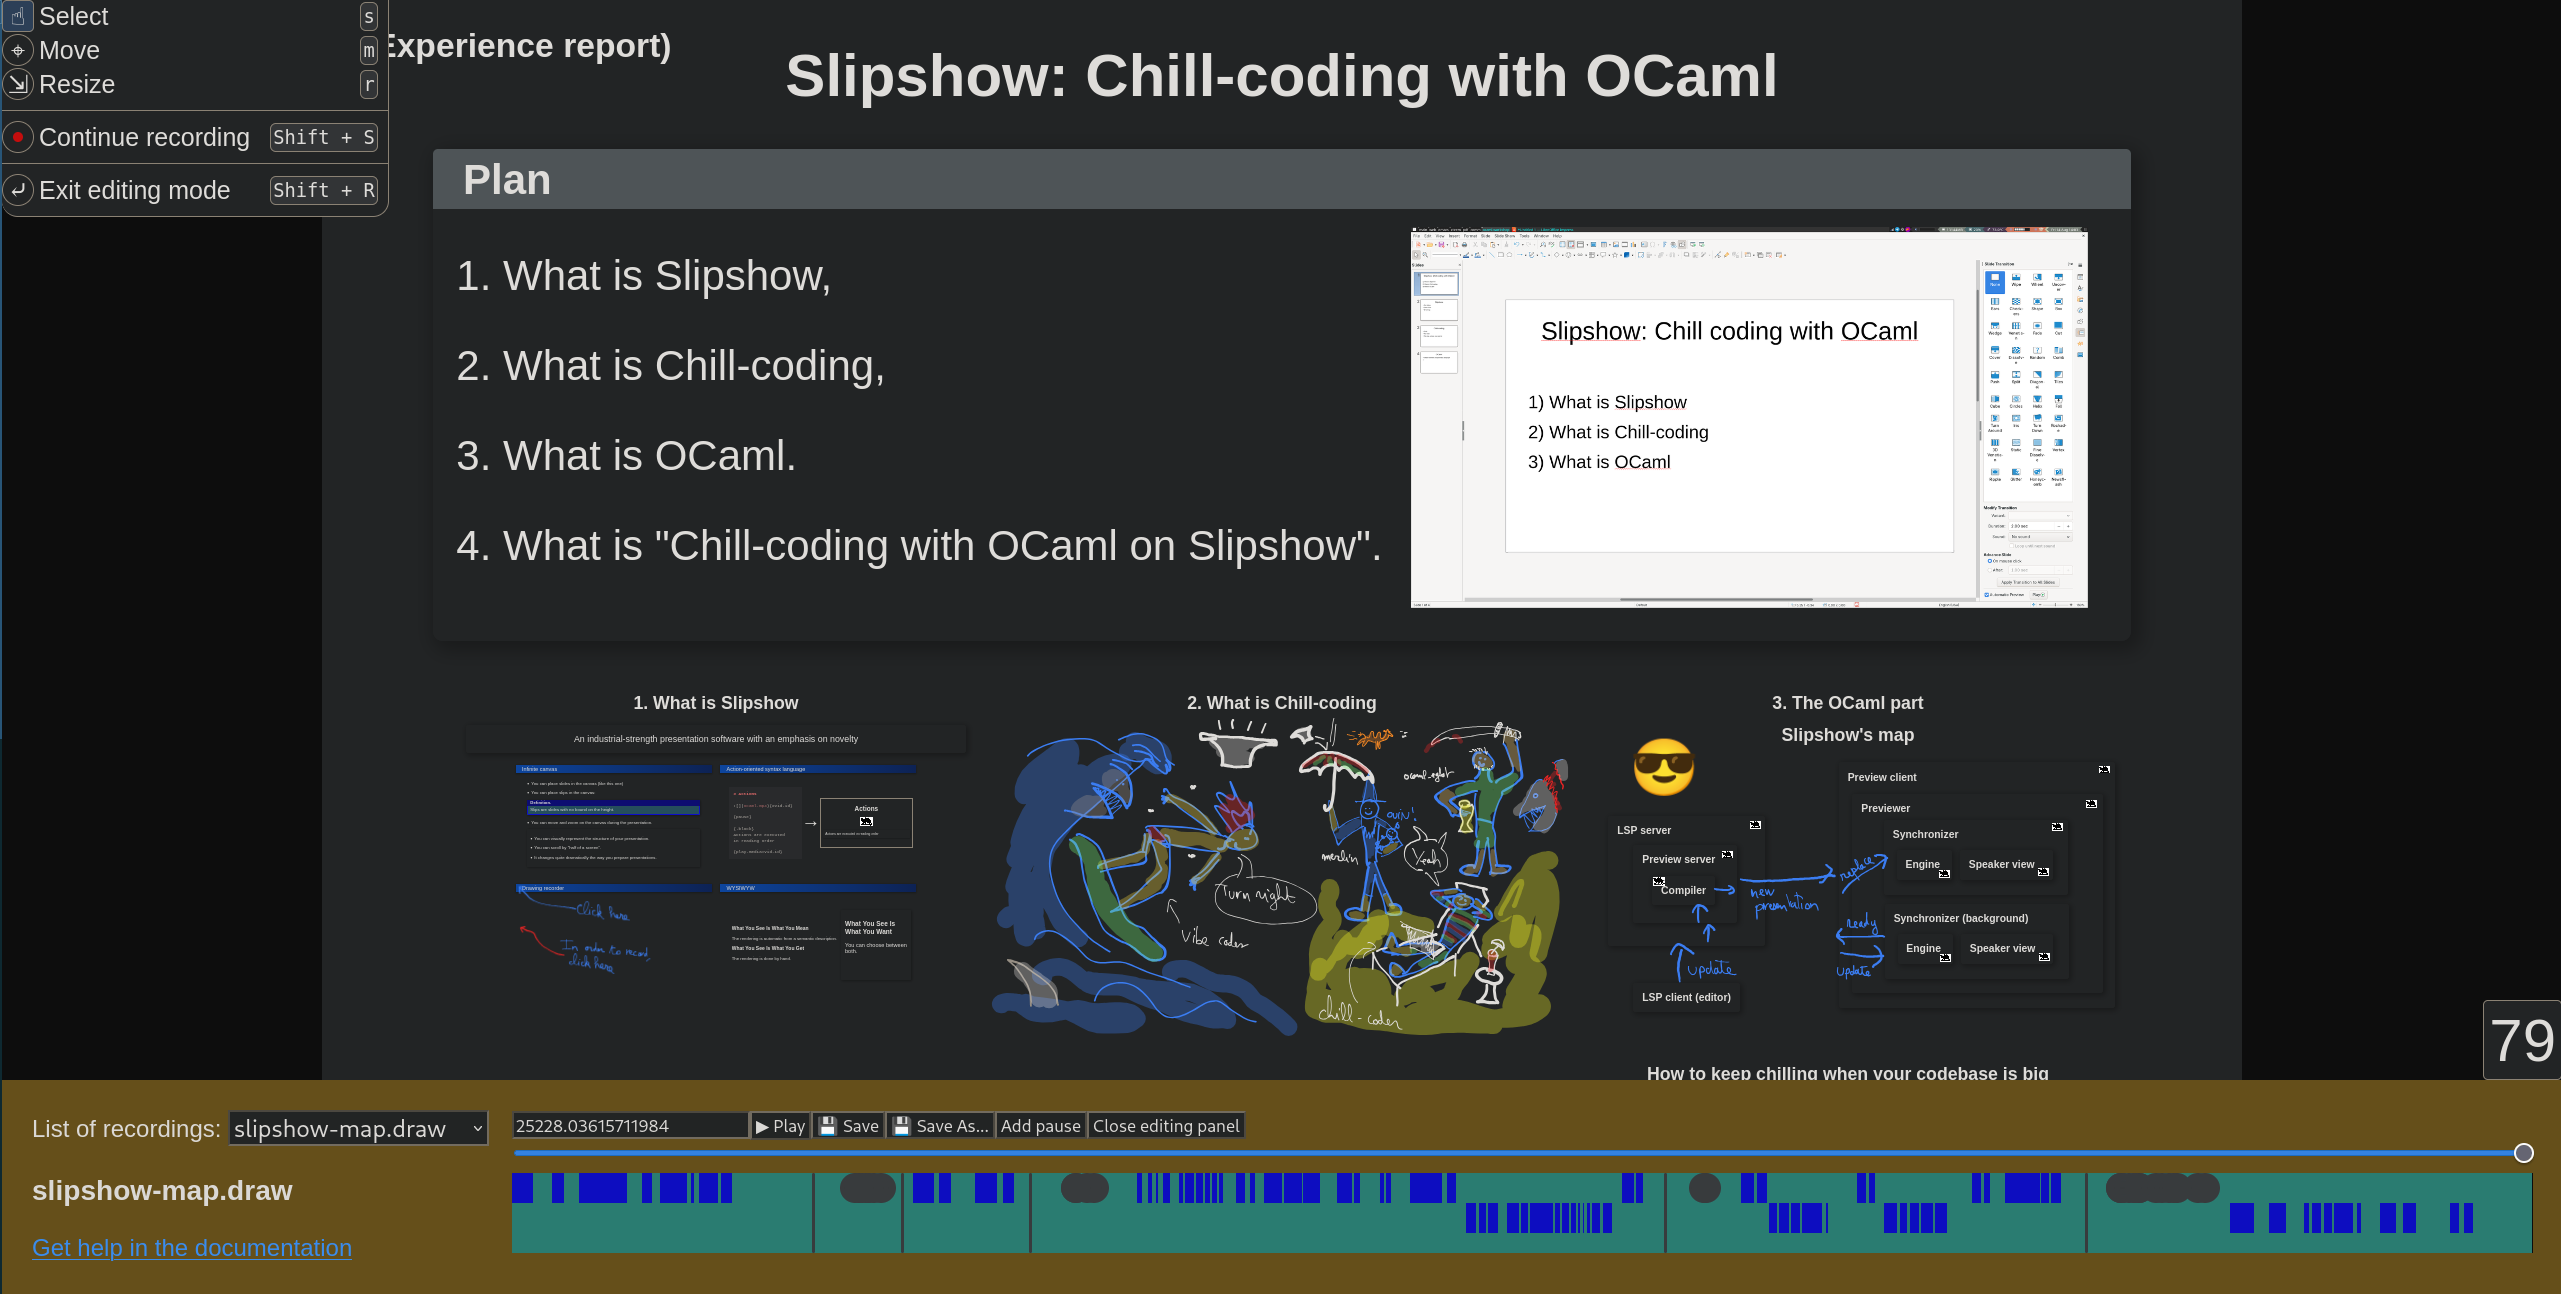Click the sunglasses emoji in OCaml part

click(x=1664, y=767)
